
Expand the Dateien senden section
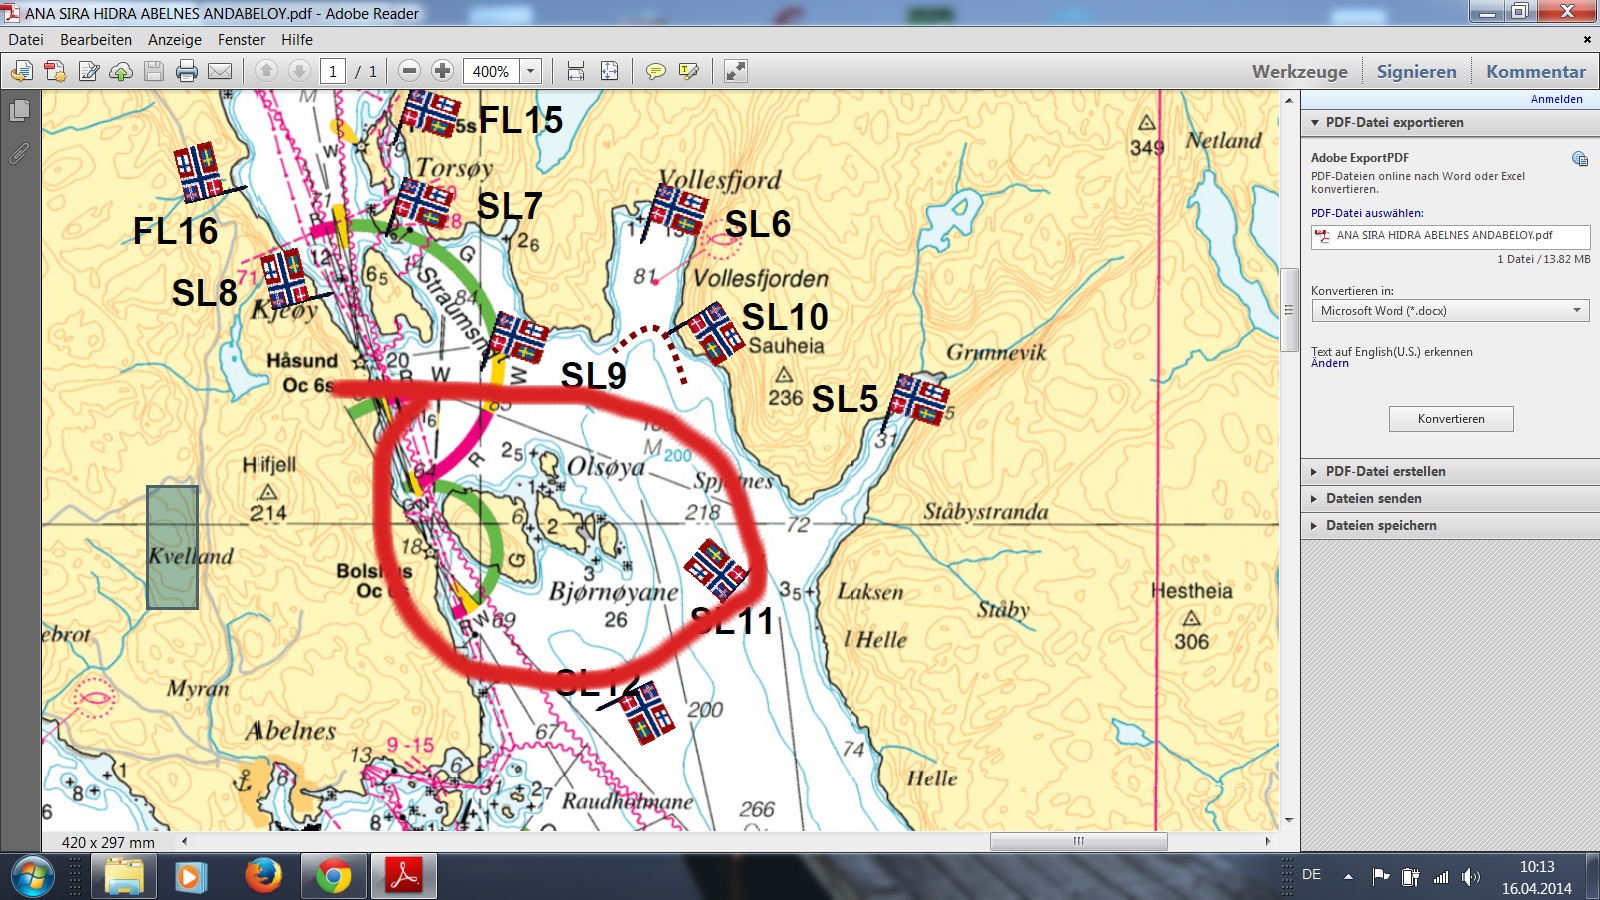tap(1373, 498)
